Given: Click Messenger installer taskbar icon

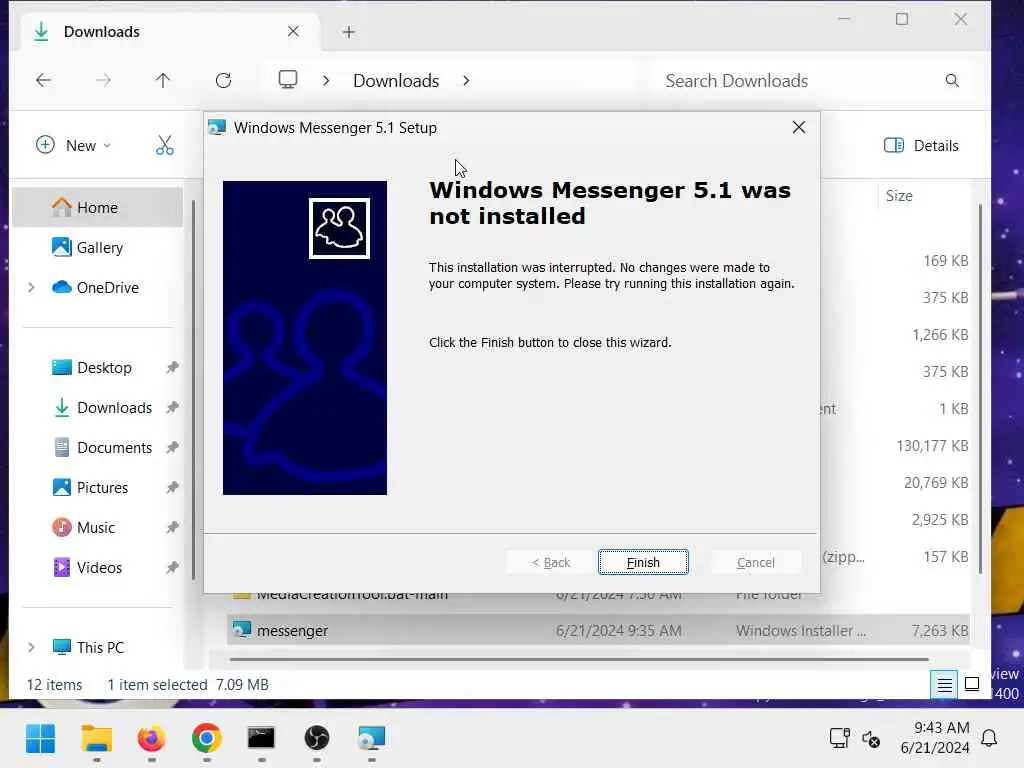Looking at the screenshot, I should click(x=372, y=739).
